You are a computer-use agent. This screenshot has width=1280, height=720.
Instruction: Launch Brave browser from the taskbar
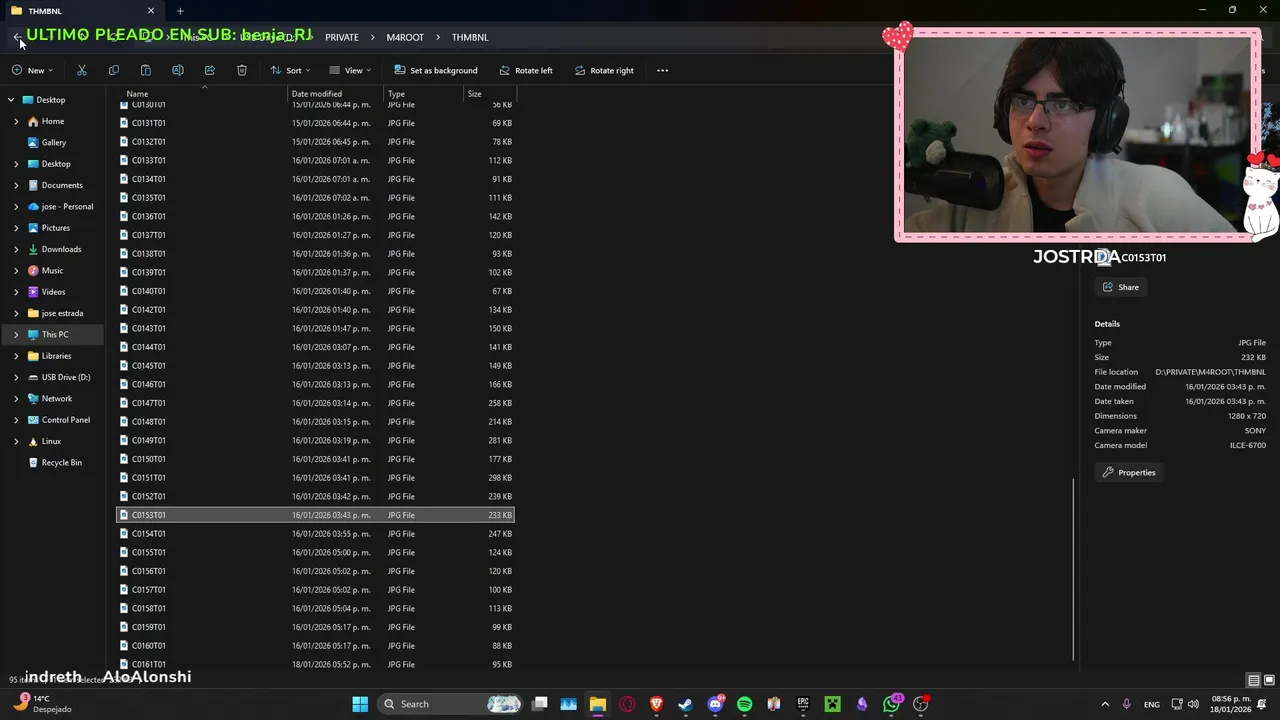point(656,704)
